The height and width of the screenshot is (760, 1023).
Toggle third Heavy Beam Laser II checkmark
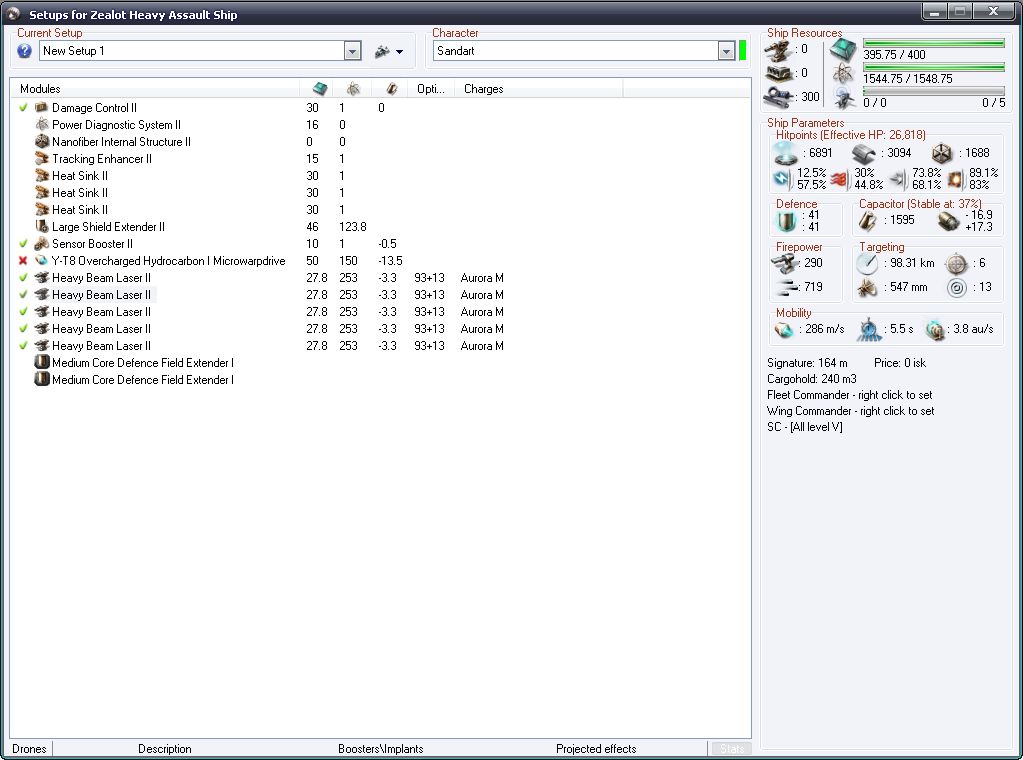click(23, 312)
